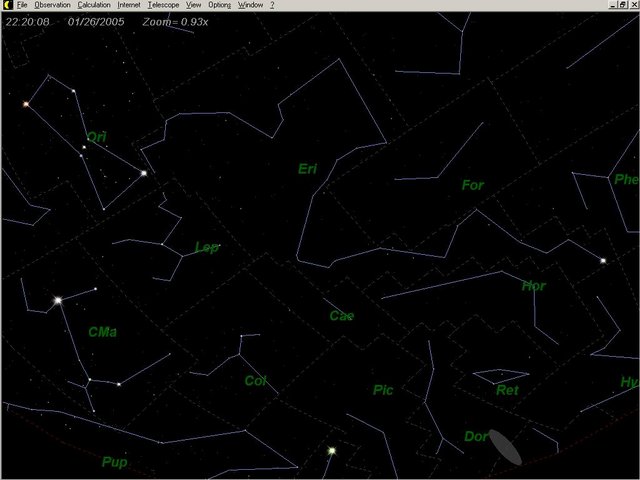Click the crescent moon application icon
This screenshot has height=480, width=640.
[x=6, y=5]
